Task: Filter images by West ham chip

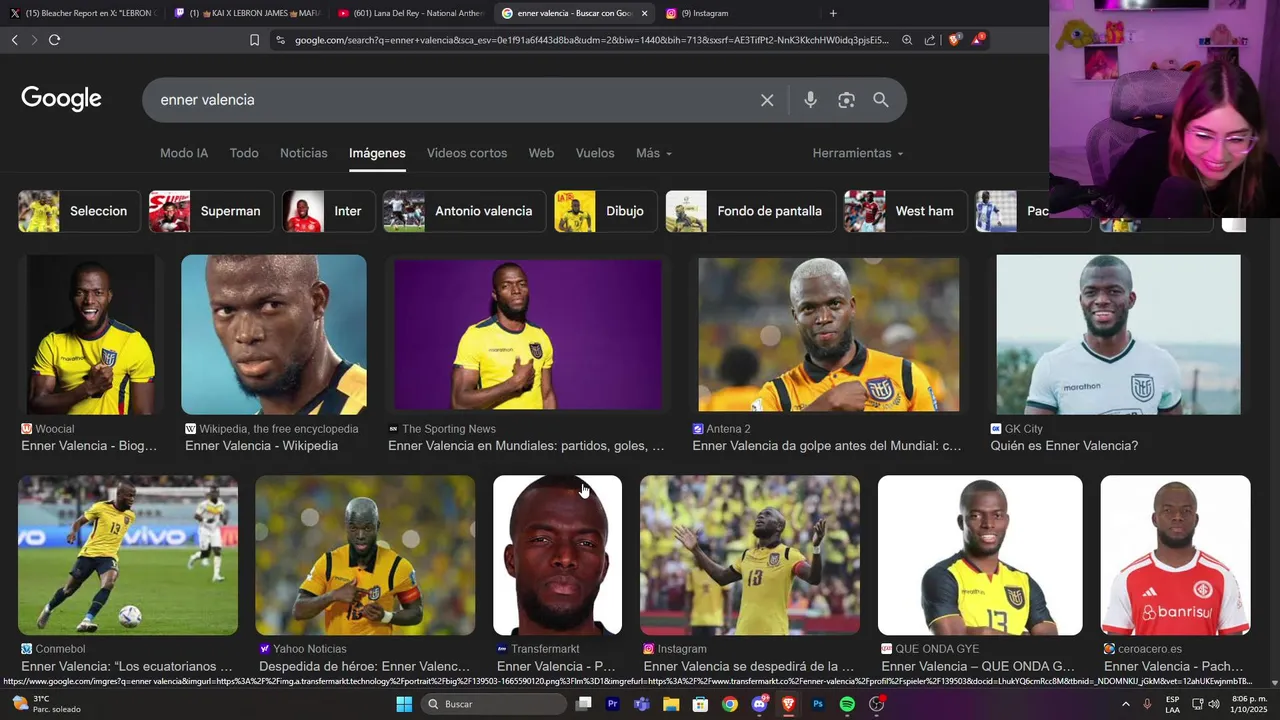Action: pos(905,211)
